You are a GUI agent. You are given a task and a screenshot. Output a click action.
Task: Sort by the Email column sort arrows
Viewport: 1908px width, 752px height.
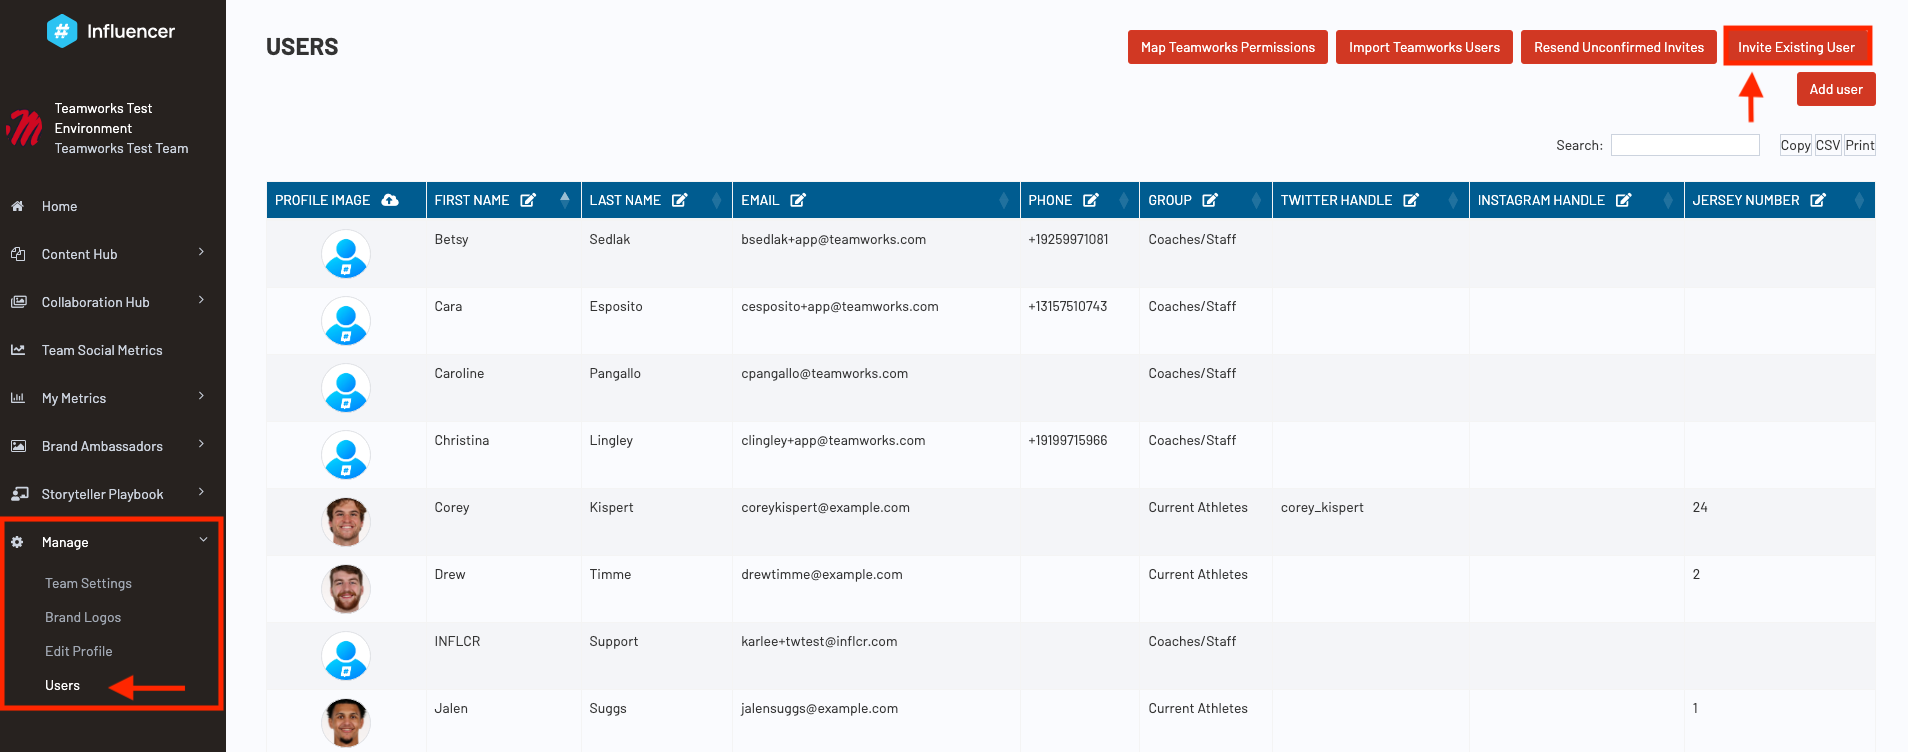(x=1004, y=200)
